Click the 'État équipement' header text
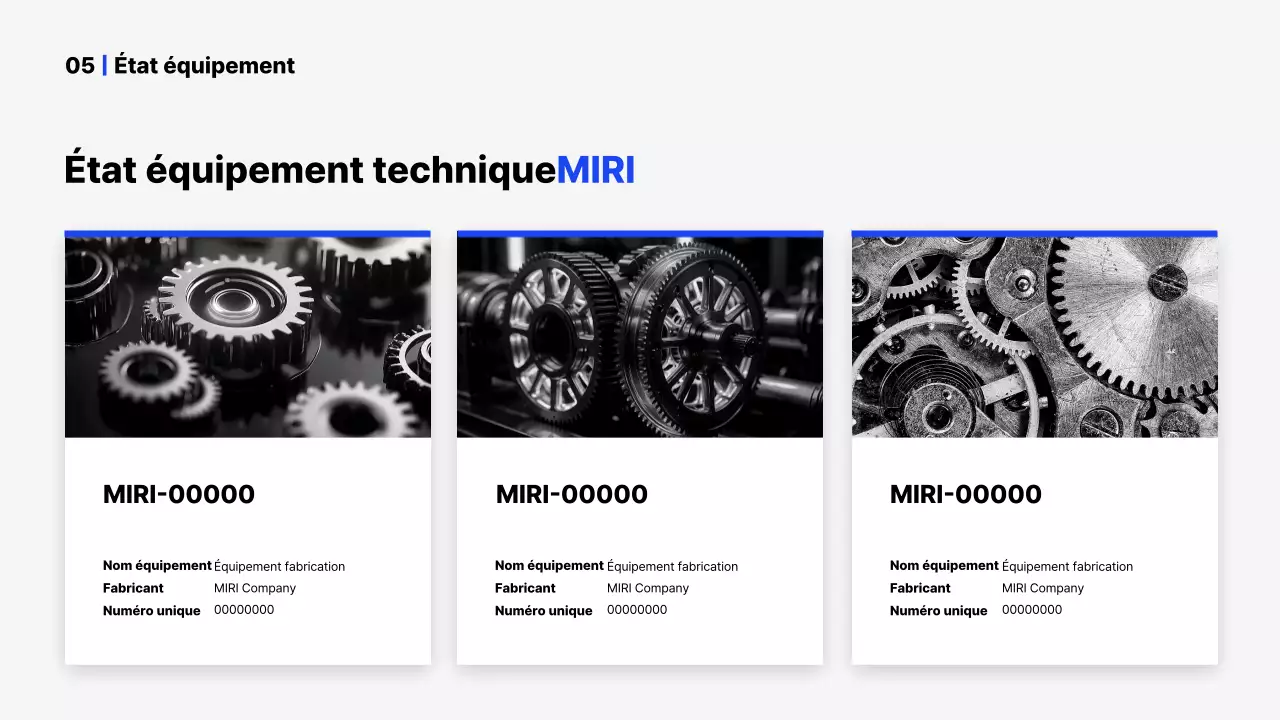 (204, 65)
